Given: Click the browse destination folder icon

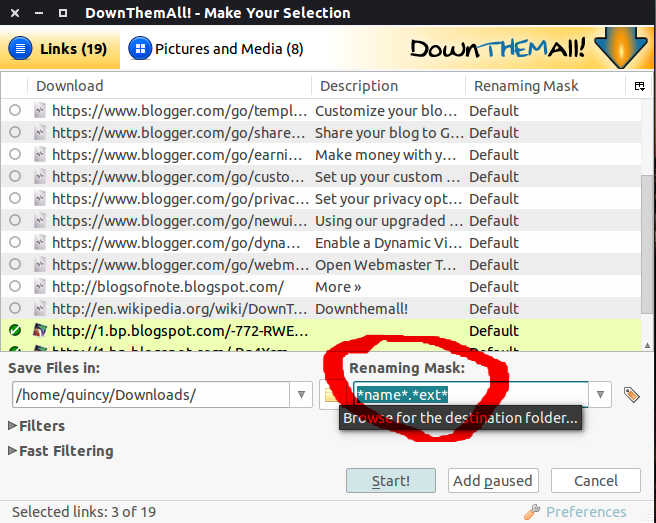Looking at the screenshot, I should tap(331, 395).
